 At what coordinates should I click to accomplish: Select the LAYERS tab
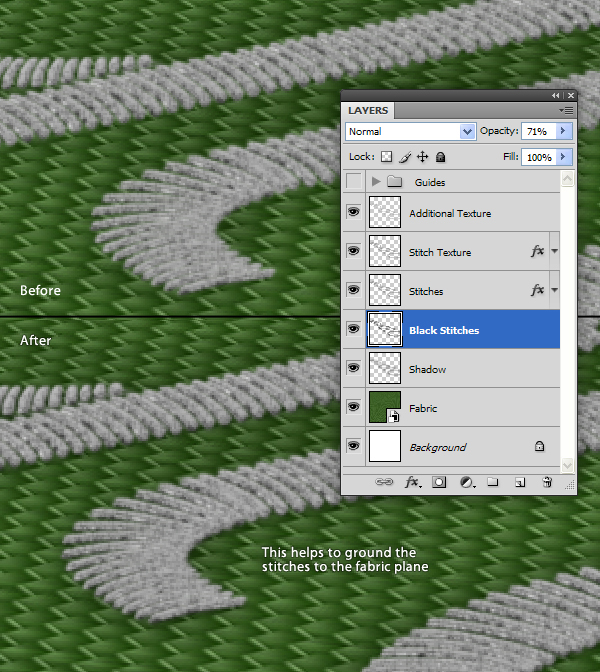coord(368,111)
